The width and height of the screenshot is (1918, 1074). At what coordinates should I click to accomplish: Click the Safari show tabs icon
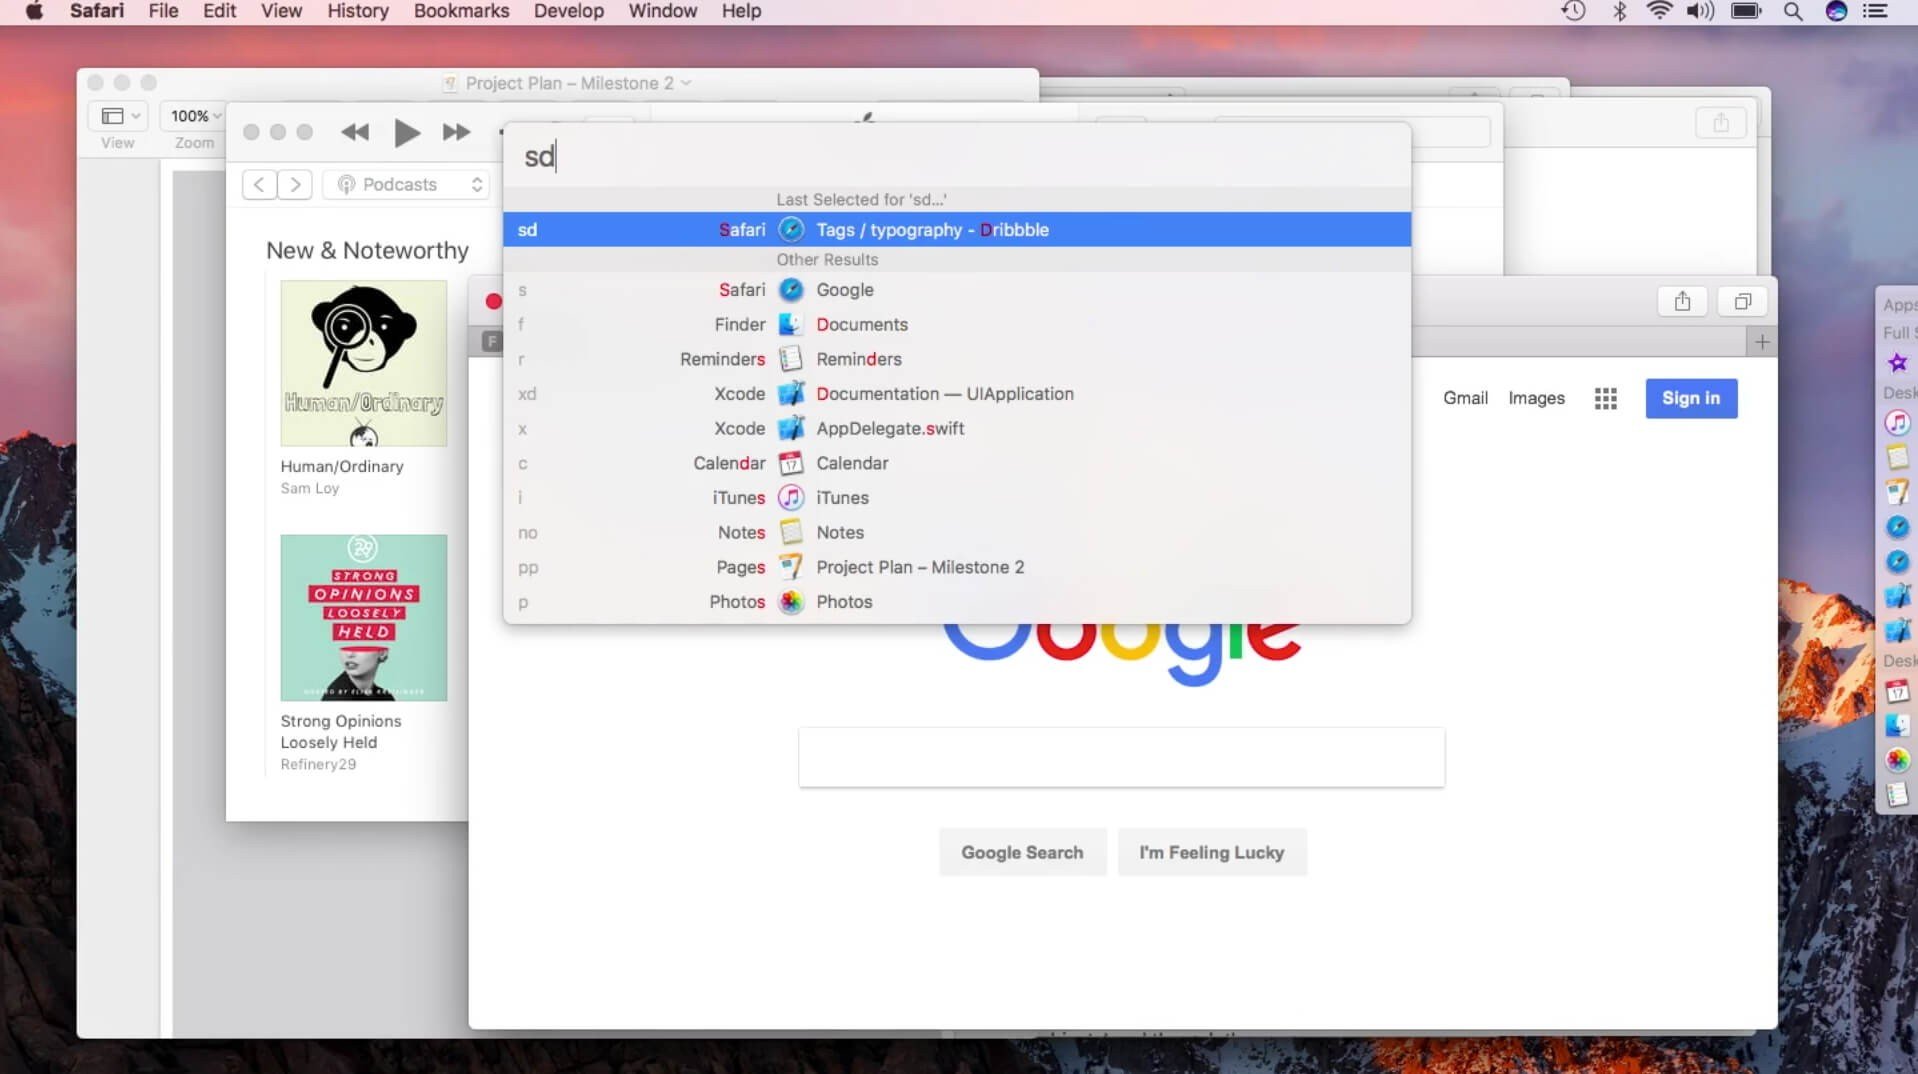click(x=1742, y=302)
